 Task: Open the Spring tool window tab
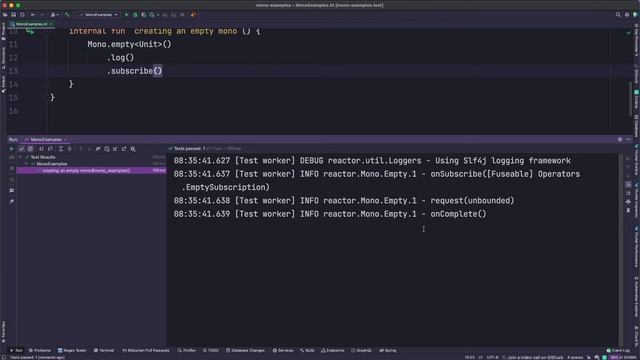tap(388, 350)
